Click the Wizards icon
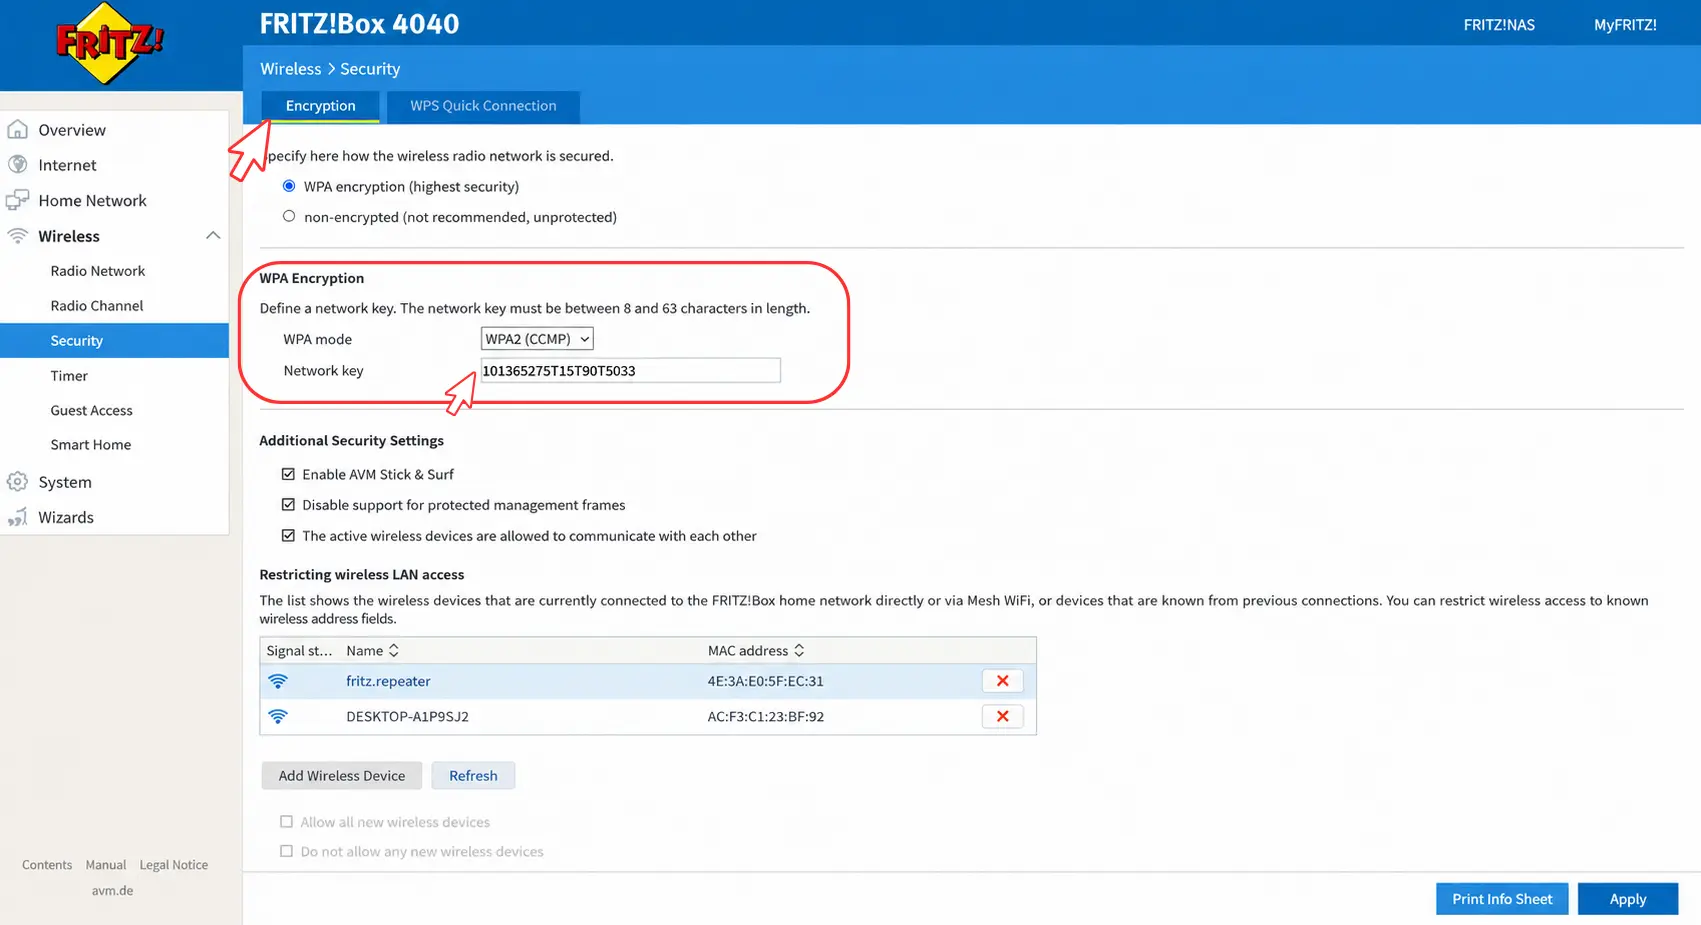1701x925 pixels. point(17,517)
